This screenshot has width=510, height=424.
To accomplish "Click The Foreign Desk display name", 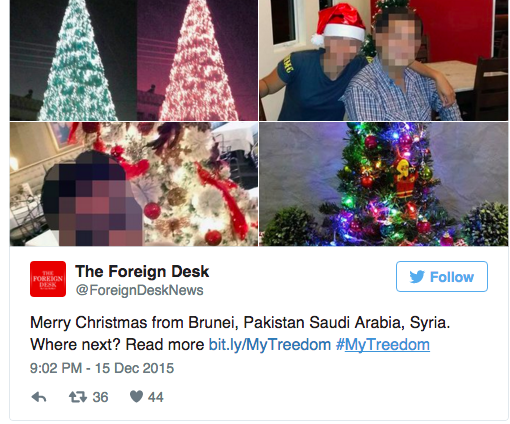I will [142, 272].
